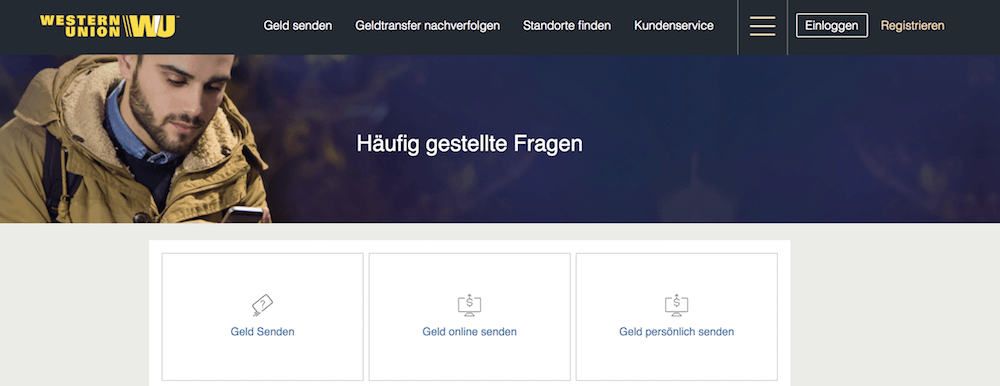
Task: Select Standorte finden in navigation
Action: click(567, 26)
